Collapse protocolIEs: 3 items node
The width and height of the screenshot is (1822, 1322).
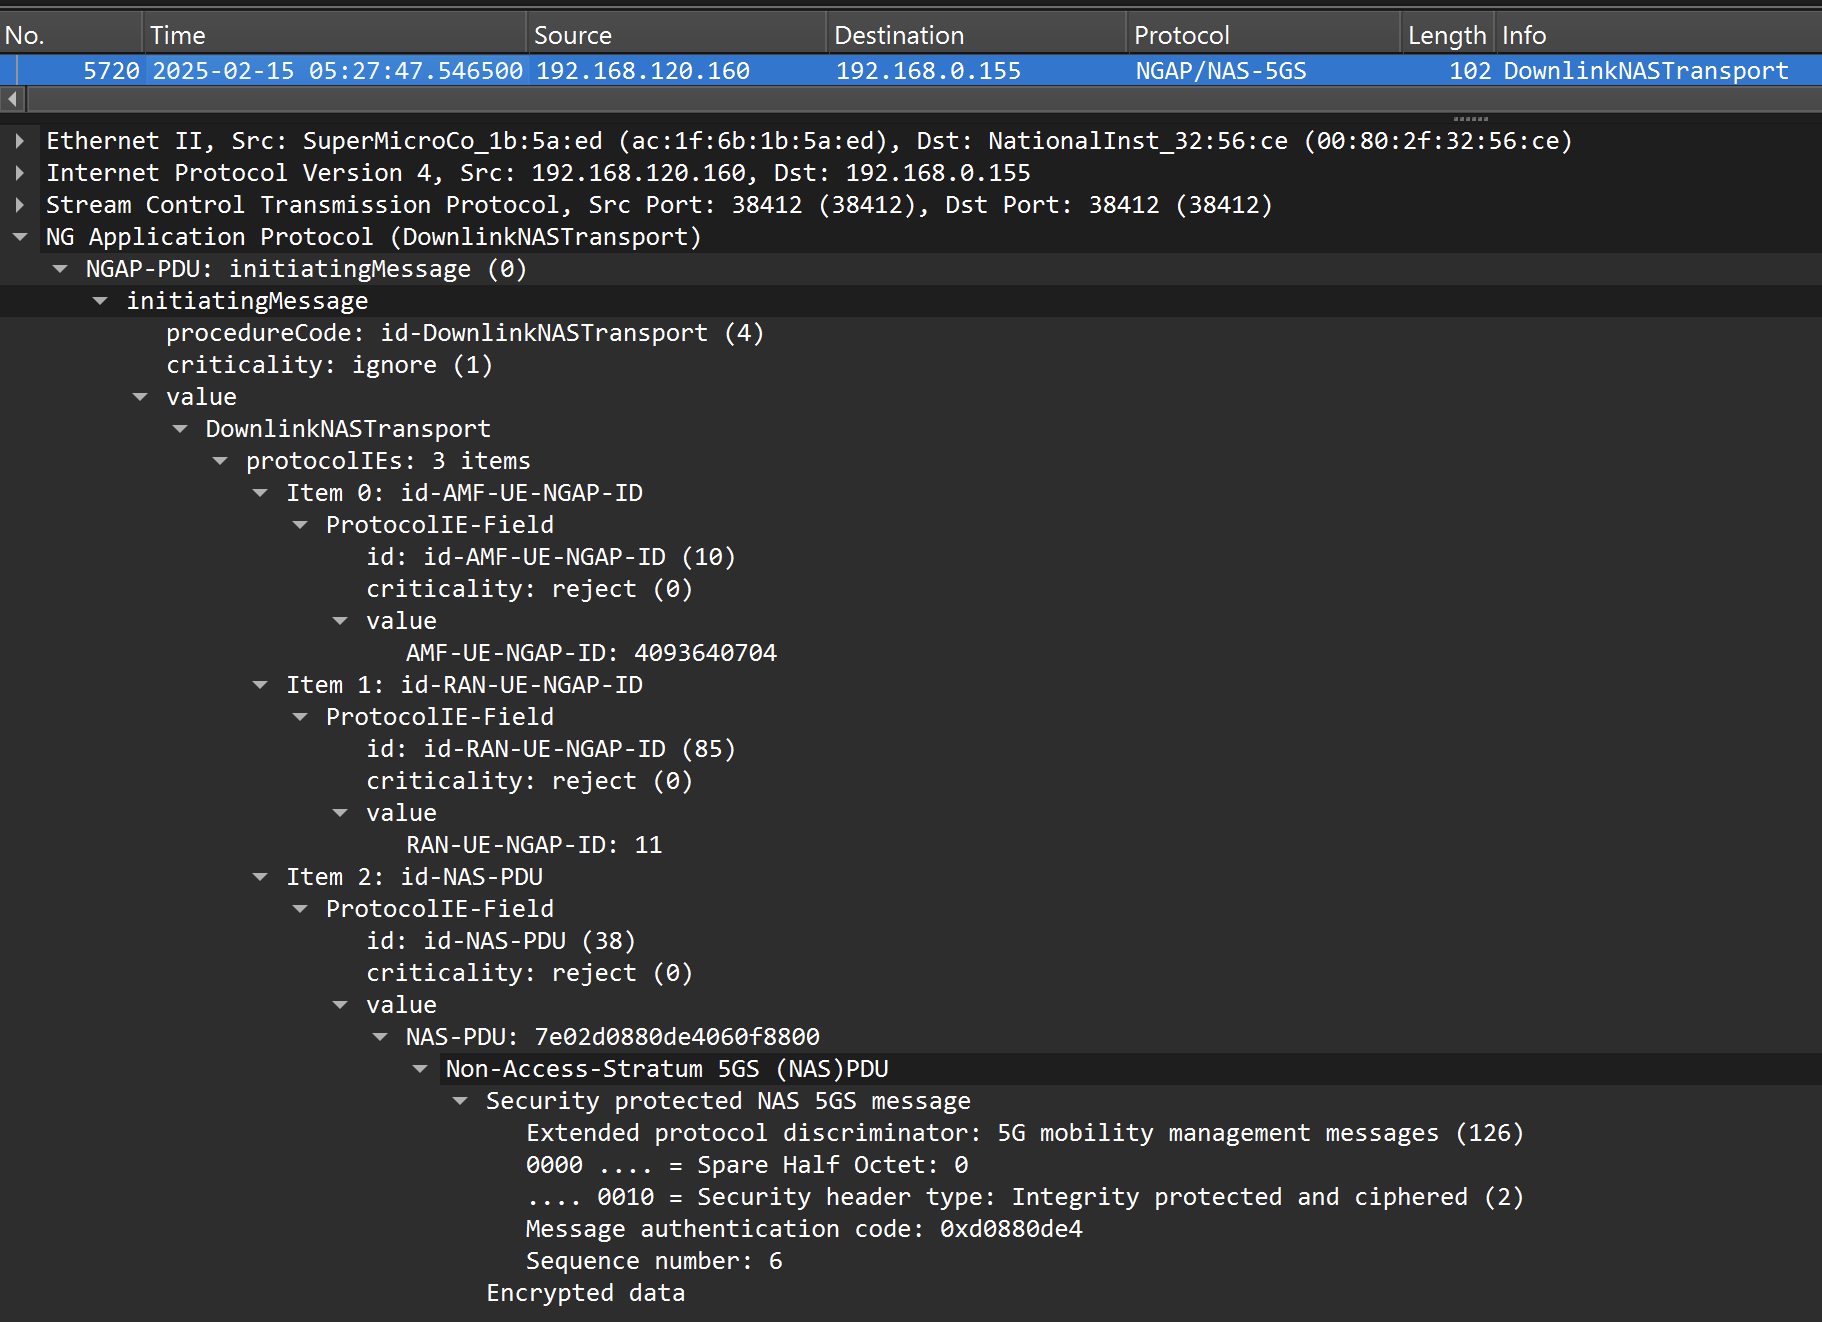(220, 461)
